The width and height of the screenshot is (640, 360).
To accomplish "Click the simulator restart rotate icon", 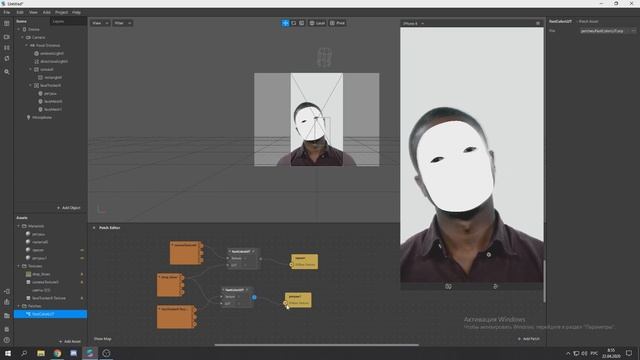I will (x=495, y=287).
